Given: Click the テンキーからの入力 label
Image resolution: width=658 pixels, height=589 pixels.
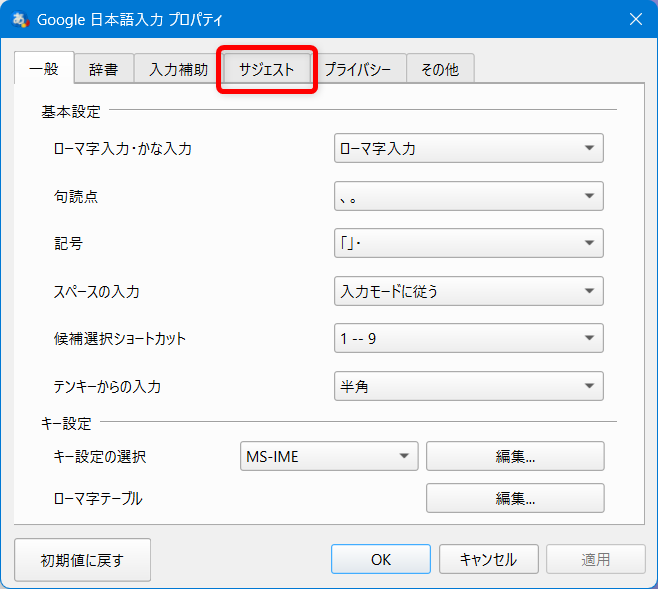Looking at the screenshot, I should 107,386.
